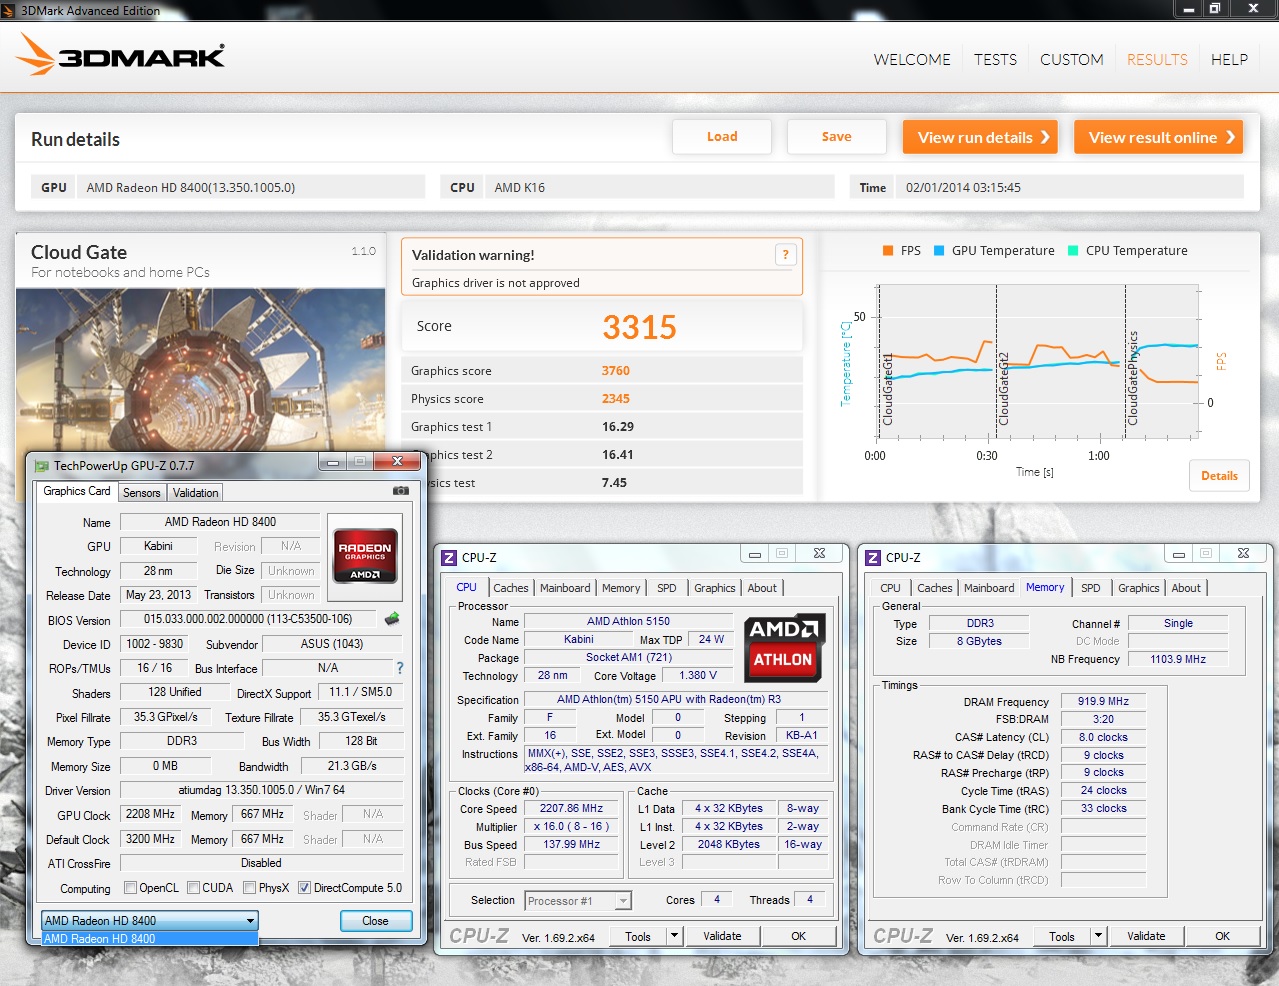This screenshot has height=986, width=1279.
Task: Click OK in the right CPU-Z window
Action: [1222, 936]
